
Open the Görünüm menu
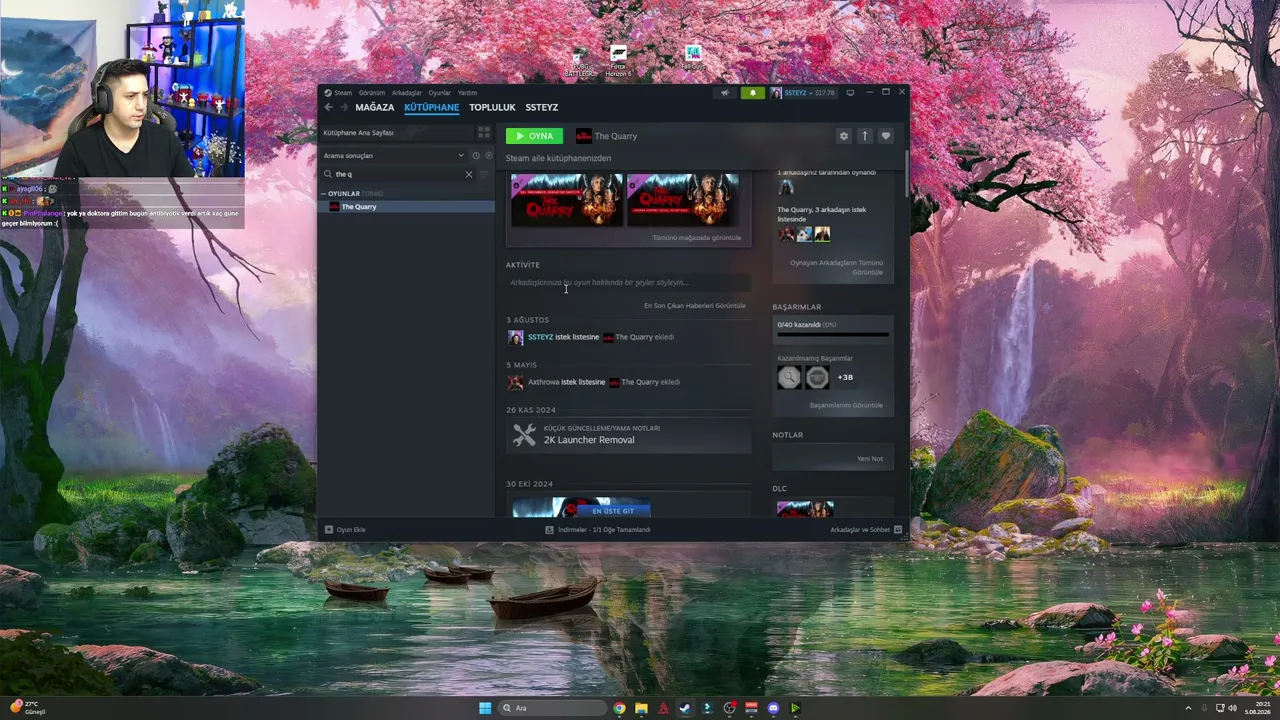[x=372, y=93]
